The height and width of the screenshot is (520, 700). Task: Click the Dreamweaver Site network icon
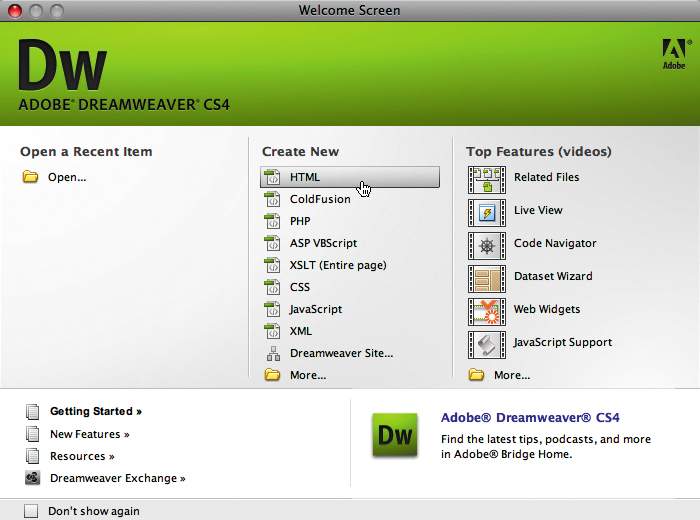tap(272, 353)
